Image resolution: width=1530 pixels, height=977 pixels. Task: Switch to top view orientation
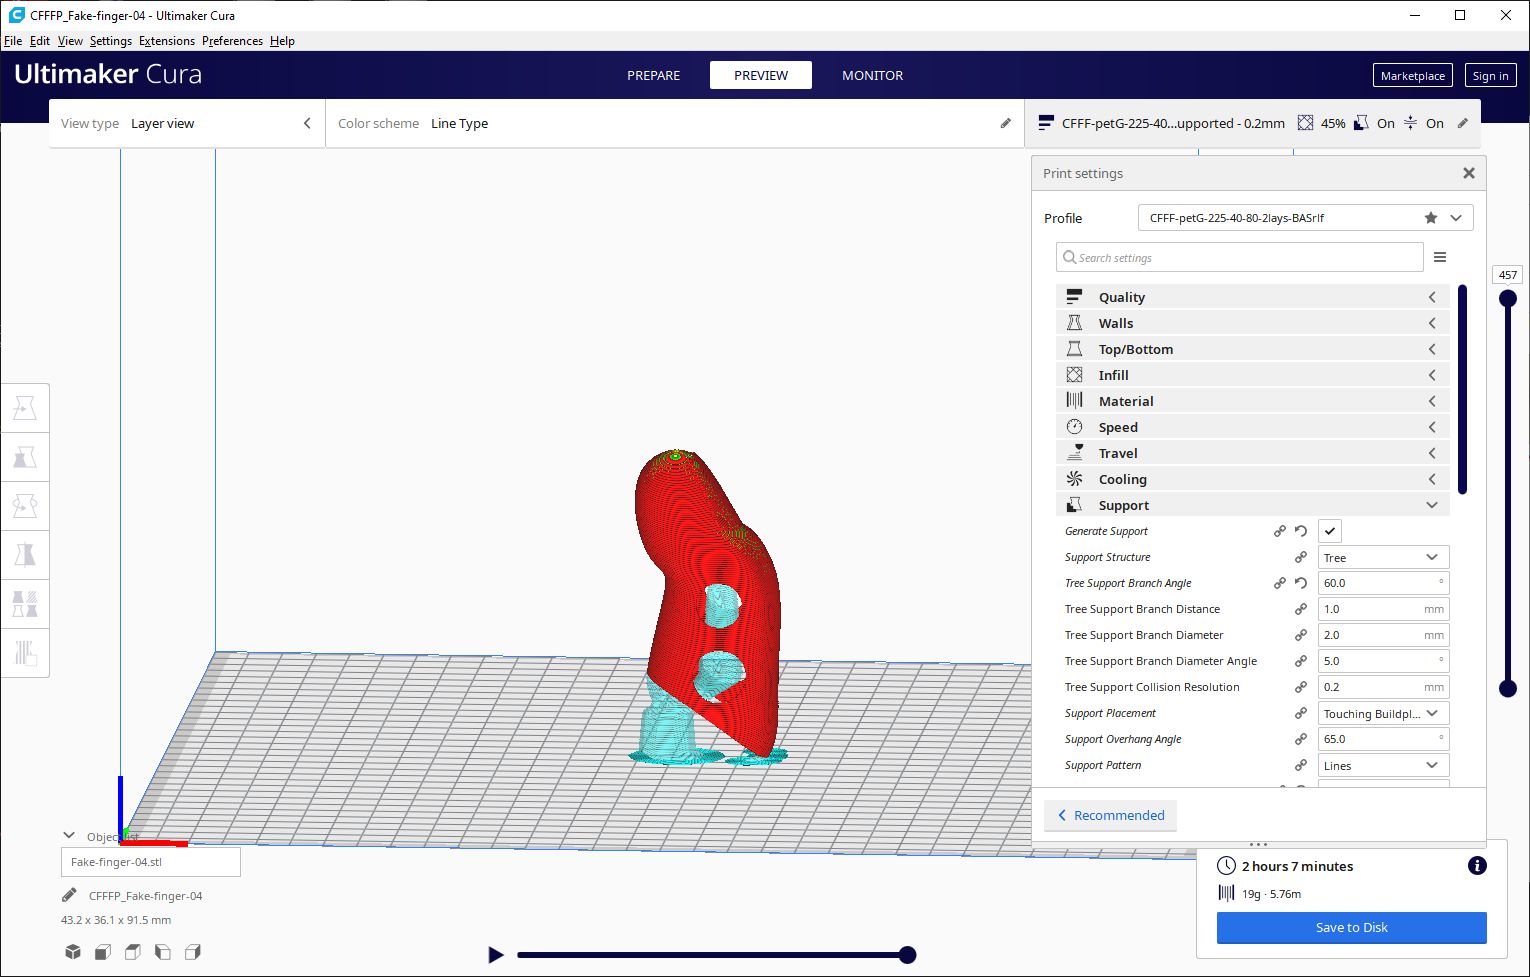coord(133,952)
